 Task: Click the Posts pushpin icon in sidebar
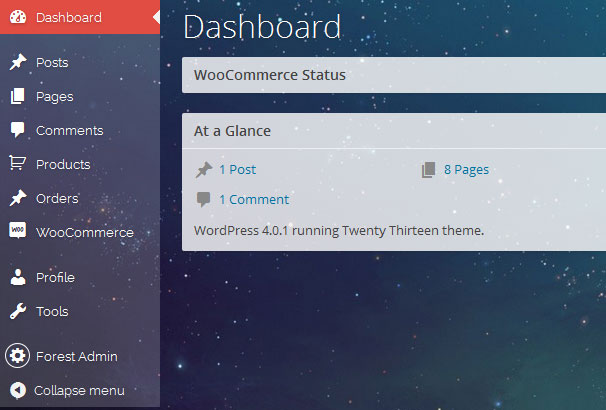point(18,62)
